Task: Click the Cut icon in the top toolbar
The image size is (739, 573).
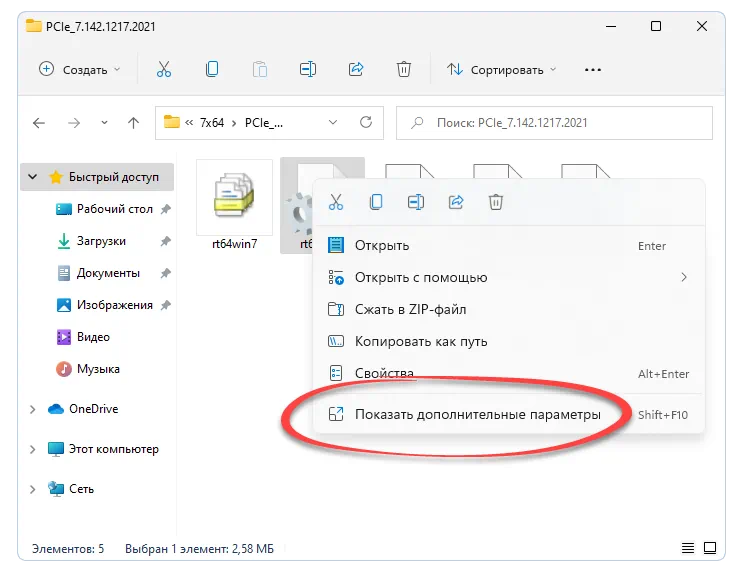Action: pyautogui.click(x=164, y=70)
